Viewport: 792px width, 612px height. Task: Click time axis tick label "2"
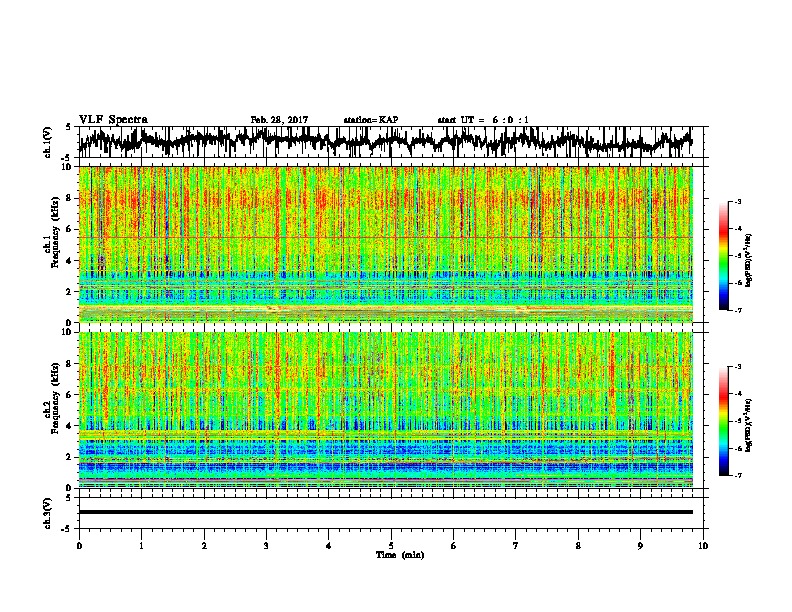click(204, 546)
